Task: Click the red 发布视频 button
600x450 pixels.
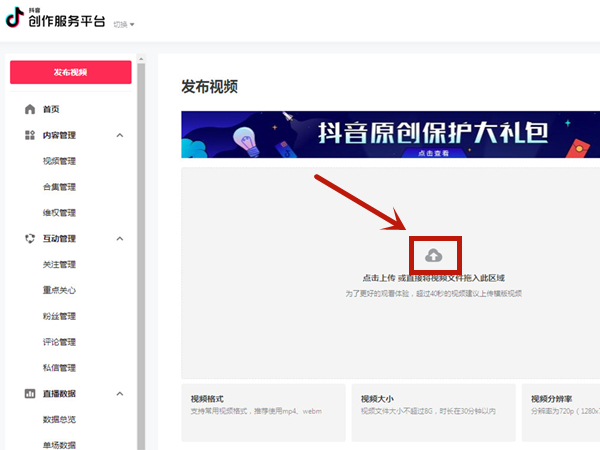Action: click(71, 72)
